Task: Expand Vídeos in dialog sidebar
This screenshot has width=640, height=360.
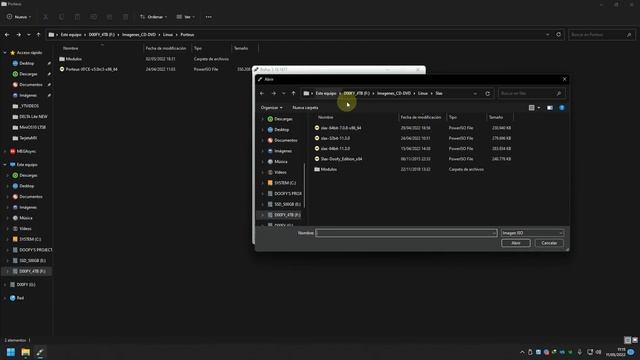Action: tap(262, 172)
